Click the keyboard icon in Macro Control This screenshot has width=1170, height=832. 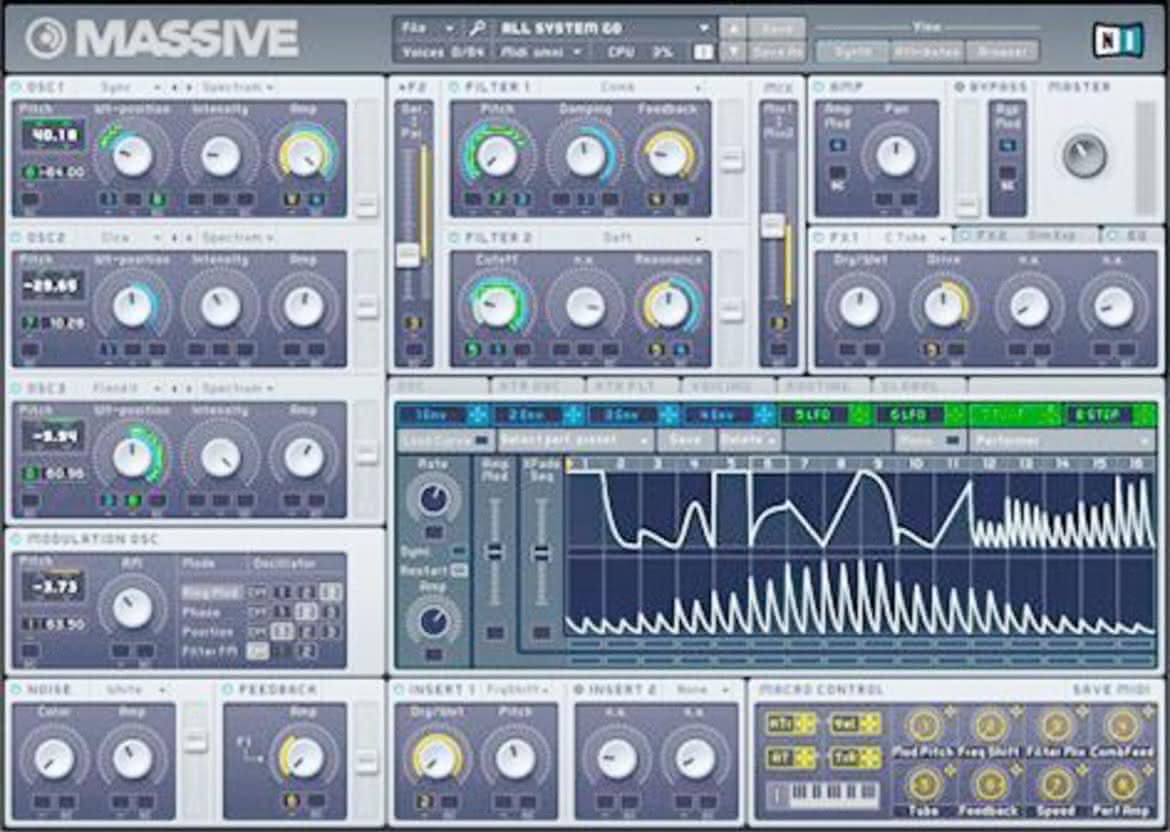click(824, 795)
